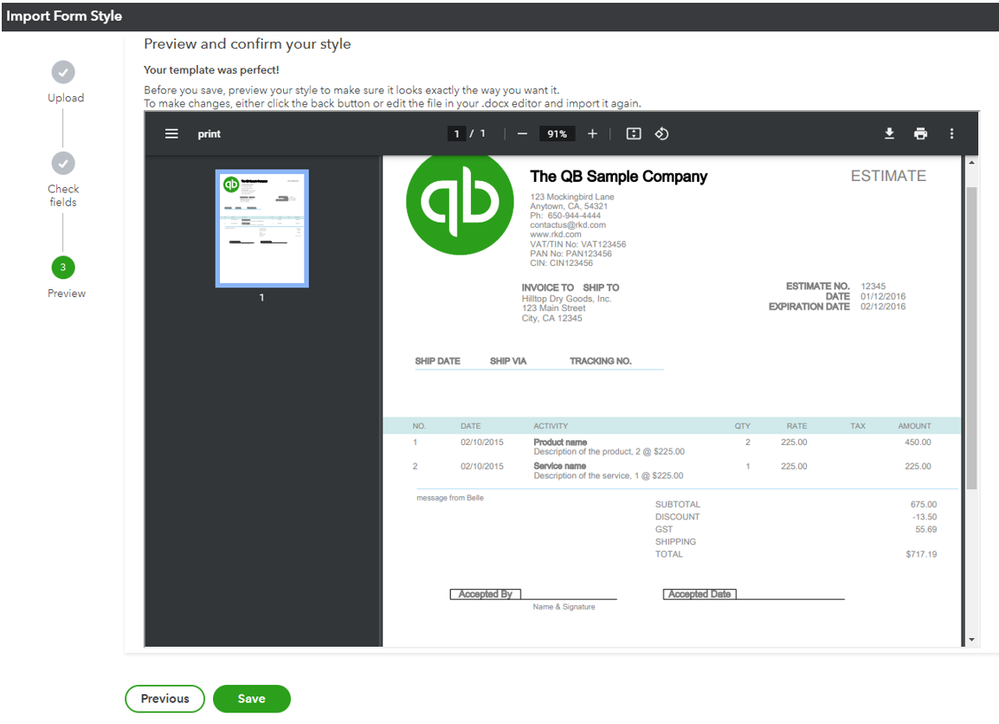Click the 'ESTIMATE NO.' label

(817, 286)
